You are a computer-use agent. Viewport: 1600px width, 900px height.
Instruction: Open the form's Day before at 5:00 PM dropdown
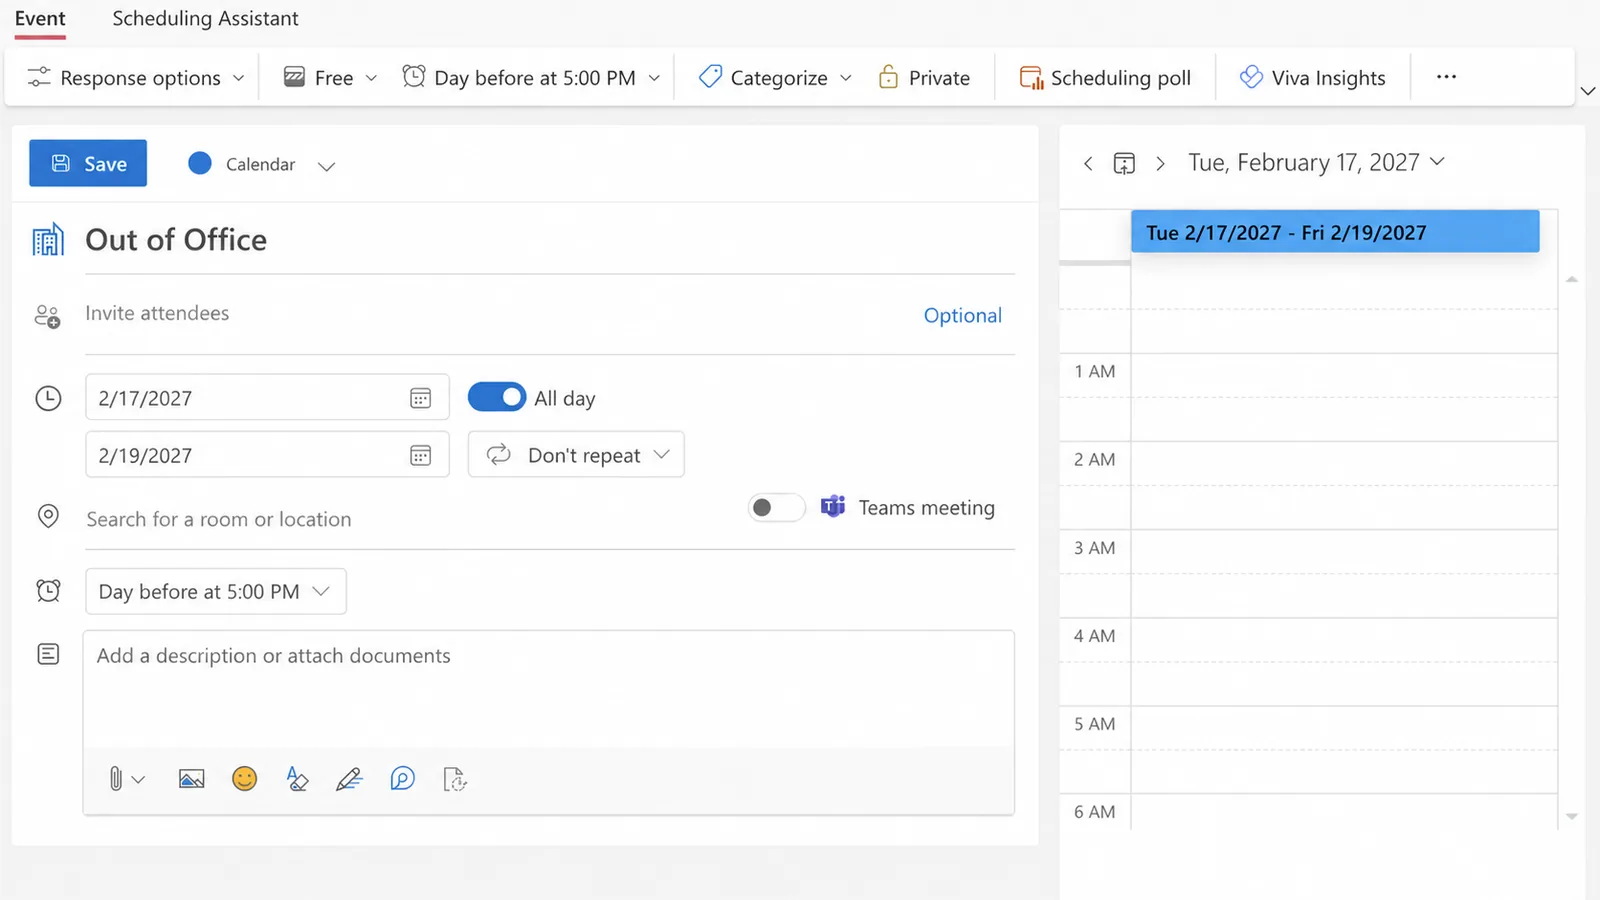coord(216,591)
